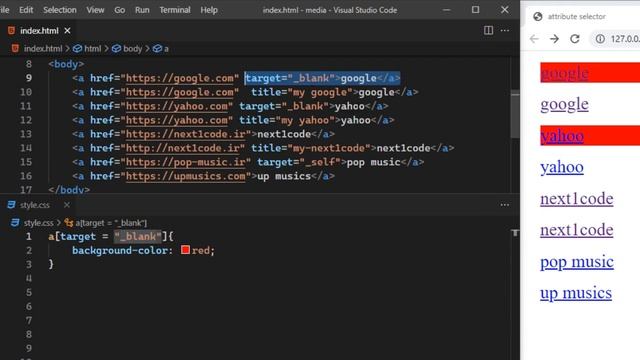Click the http://next1code.ir URL in line 14
This screenshot has height=360, width=640.
[182, 148]
